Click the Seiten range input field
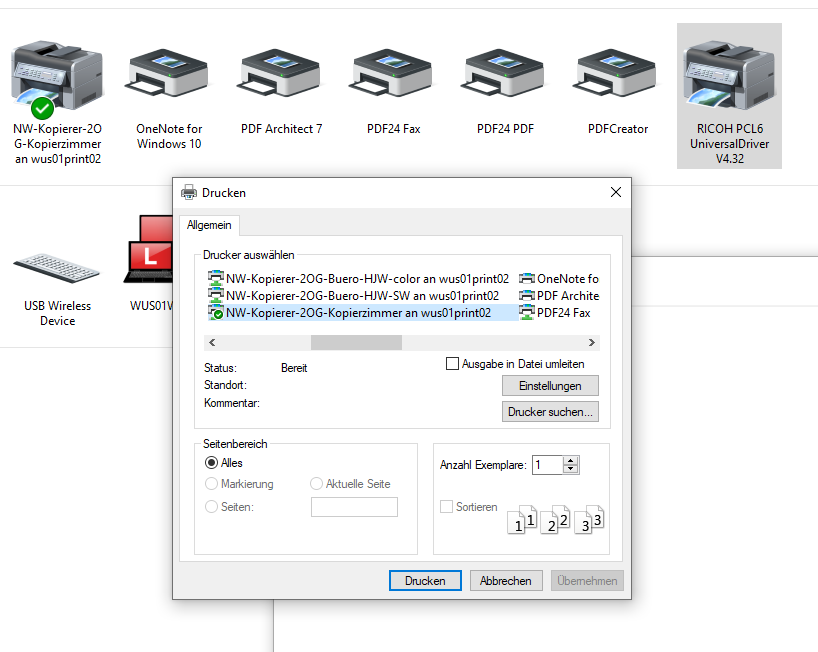This screenshot has width=818, height=652. tap(354, 507)
